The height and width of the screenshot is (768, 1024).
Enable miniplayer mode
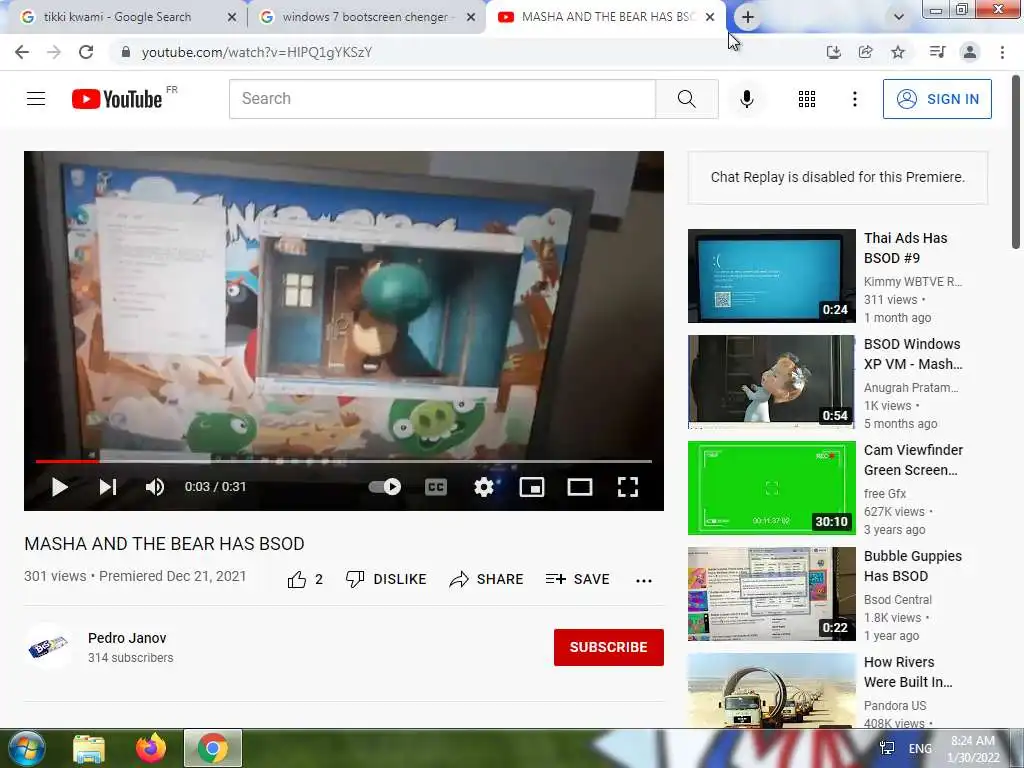[x=532, y=487]
